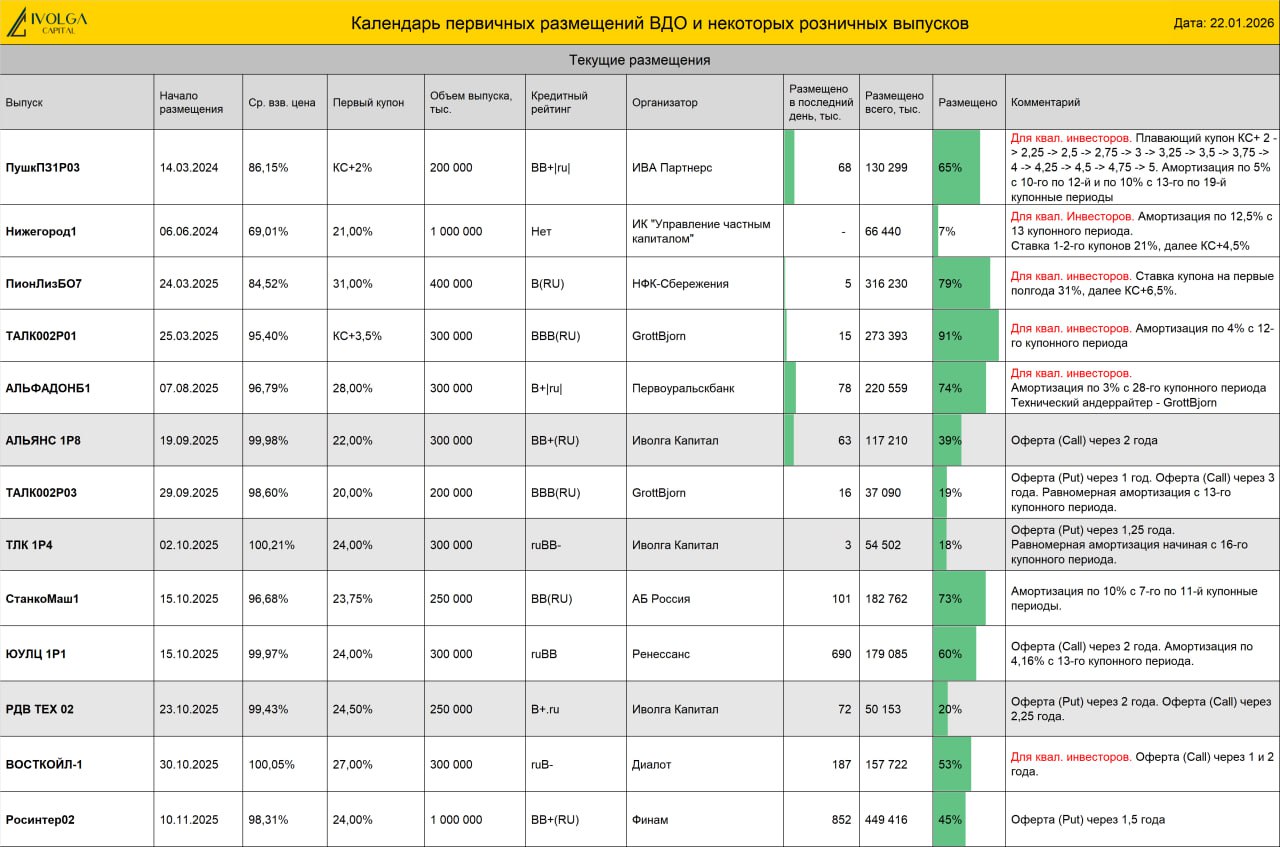Click organizer 'Ренессанс'
This screenshot has width=1280, height=847.
click(661, 654)
